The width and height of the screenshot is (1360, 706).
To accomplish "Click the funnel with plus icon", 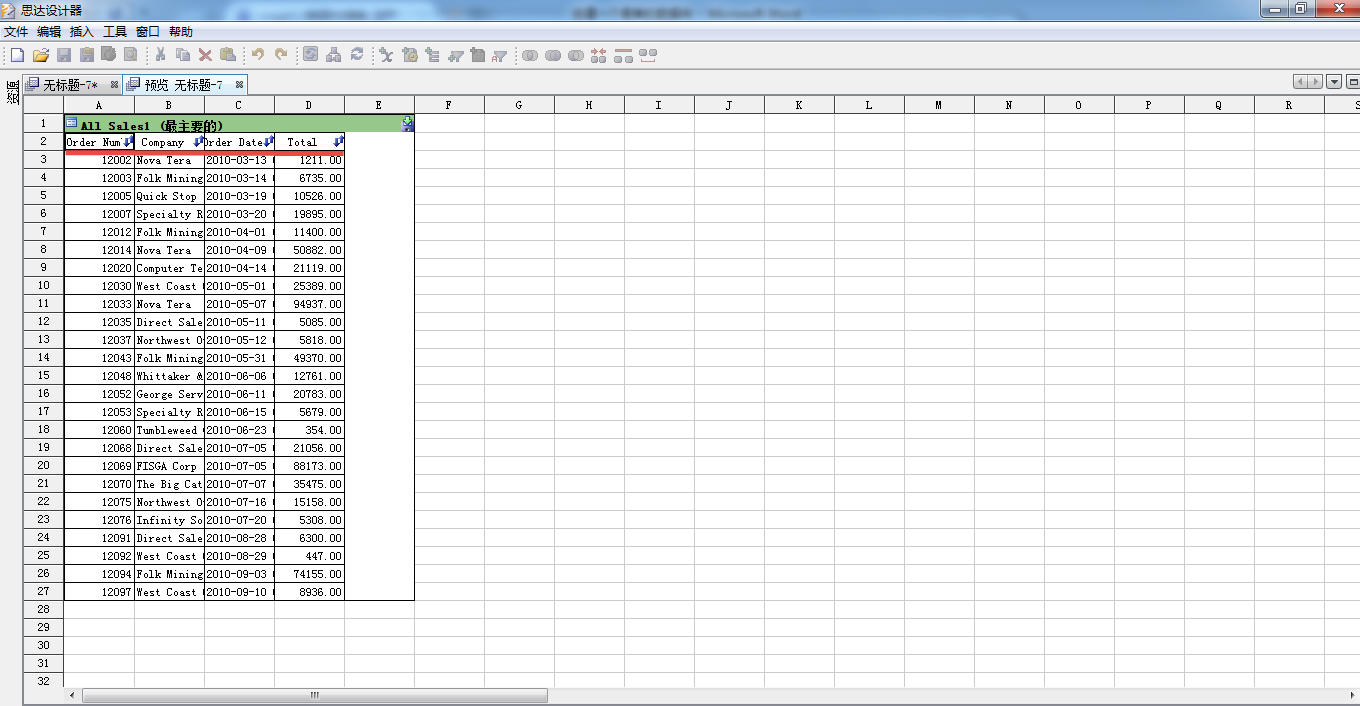I will [x=455, y=55].
